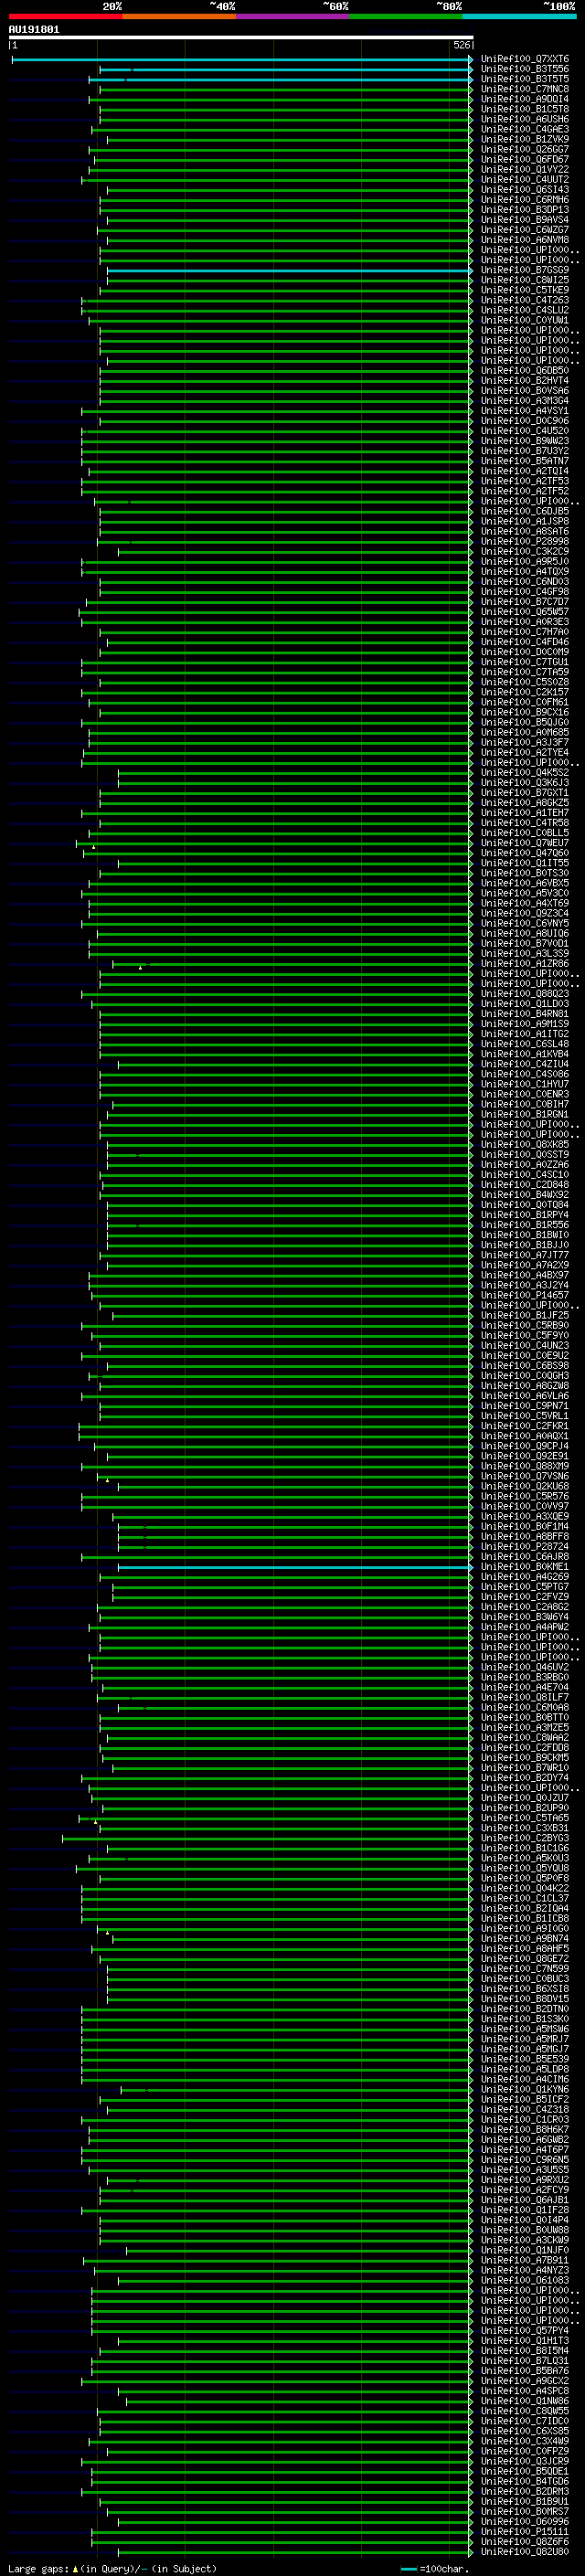The width and height of the screenshot is (585, 2576).
Task: Open hit UniRef100_C4T263
Action: point(525,300)
